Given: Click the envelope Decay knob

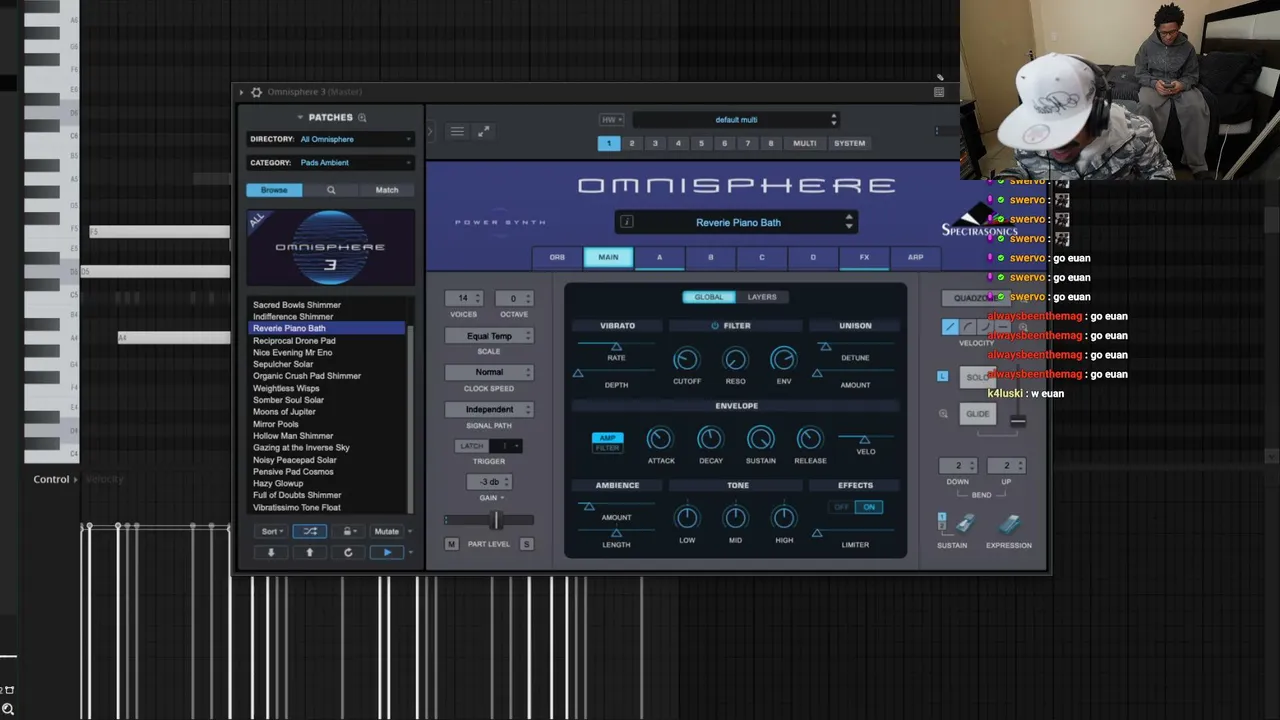Looking at the screenshot, I should pos(710,438).
